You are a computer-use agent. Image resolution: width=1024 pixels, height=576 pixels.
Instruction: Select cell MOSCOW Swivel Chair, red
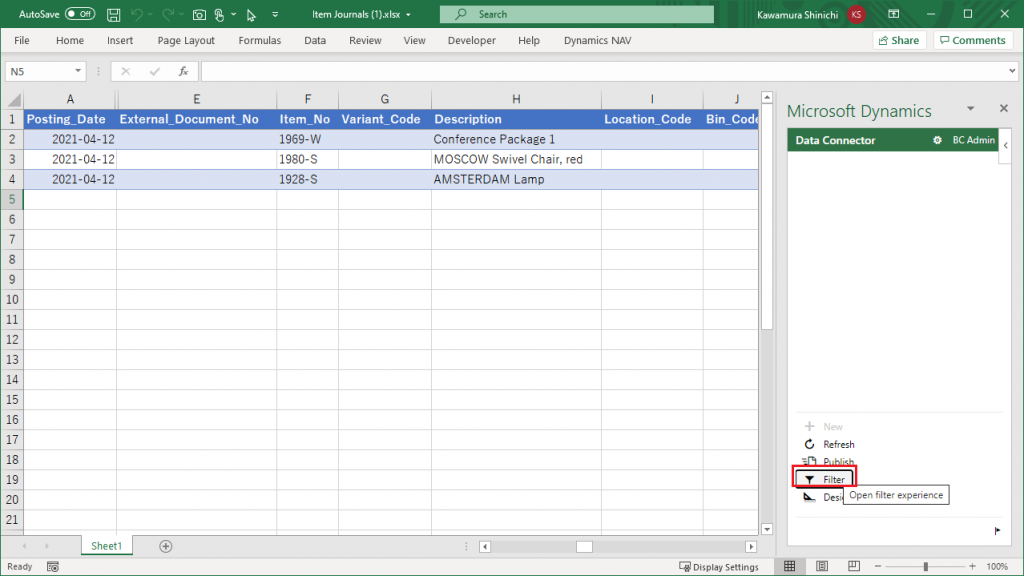pyautogui.click(x=516, y=159)
